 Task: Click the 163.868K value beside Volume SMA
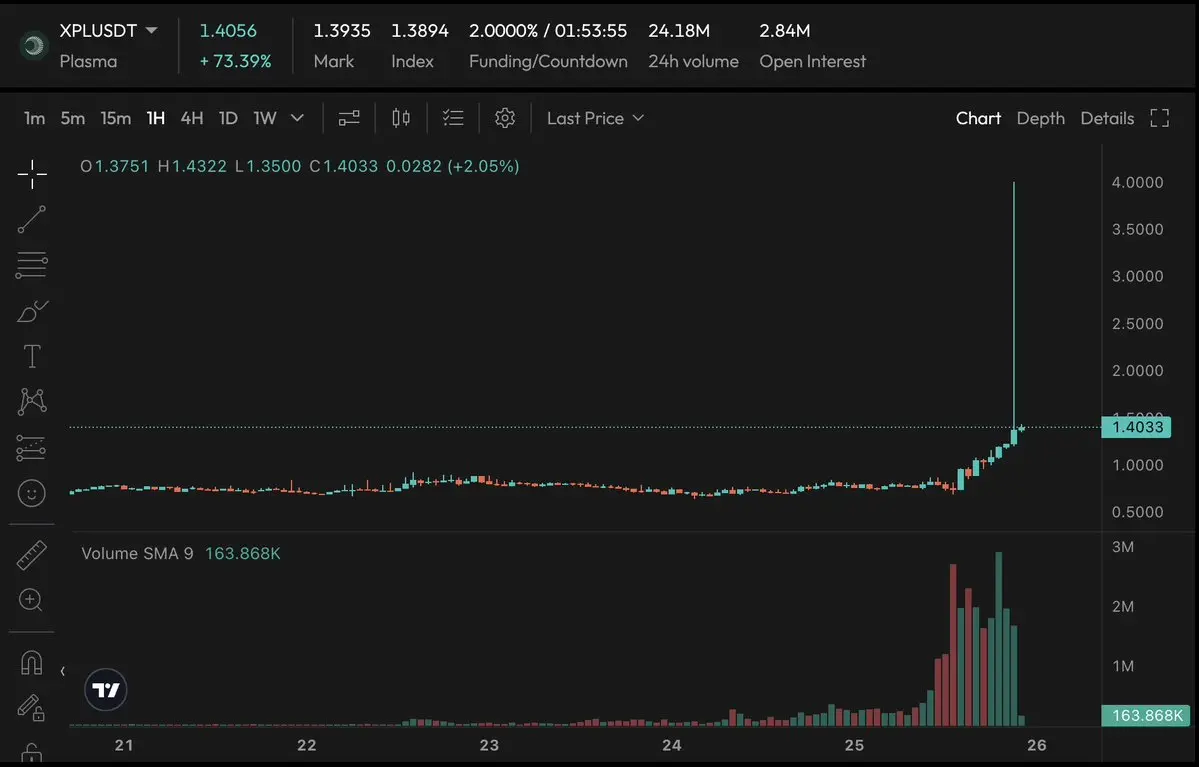tap(242, 553)
